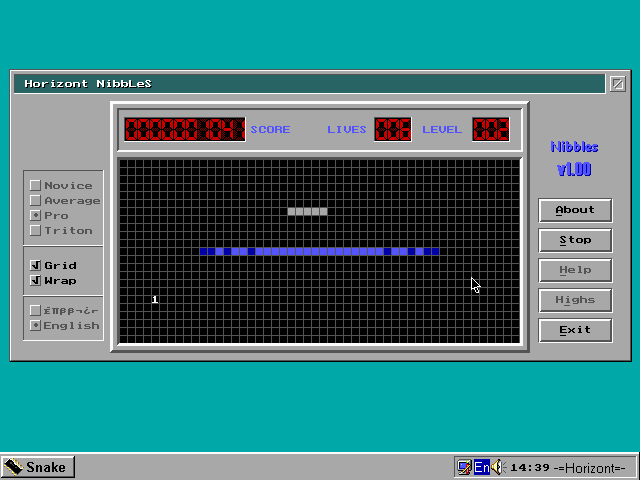Click the Nibbles v1.00 logo
This screenshot has width=640, height=480.
[x=575, y=159]
